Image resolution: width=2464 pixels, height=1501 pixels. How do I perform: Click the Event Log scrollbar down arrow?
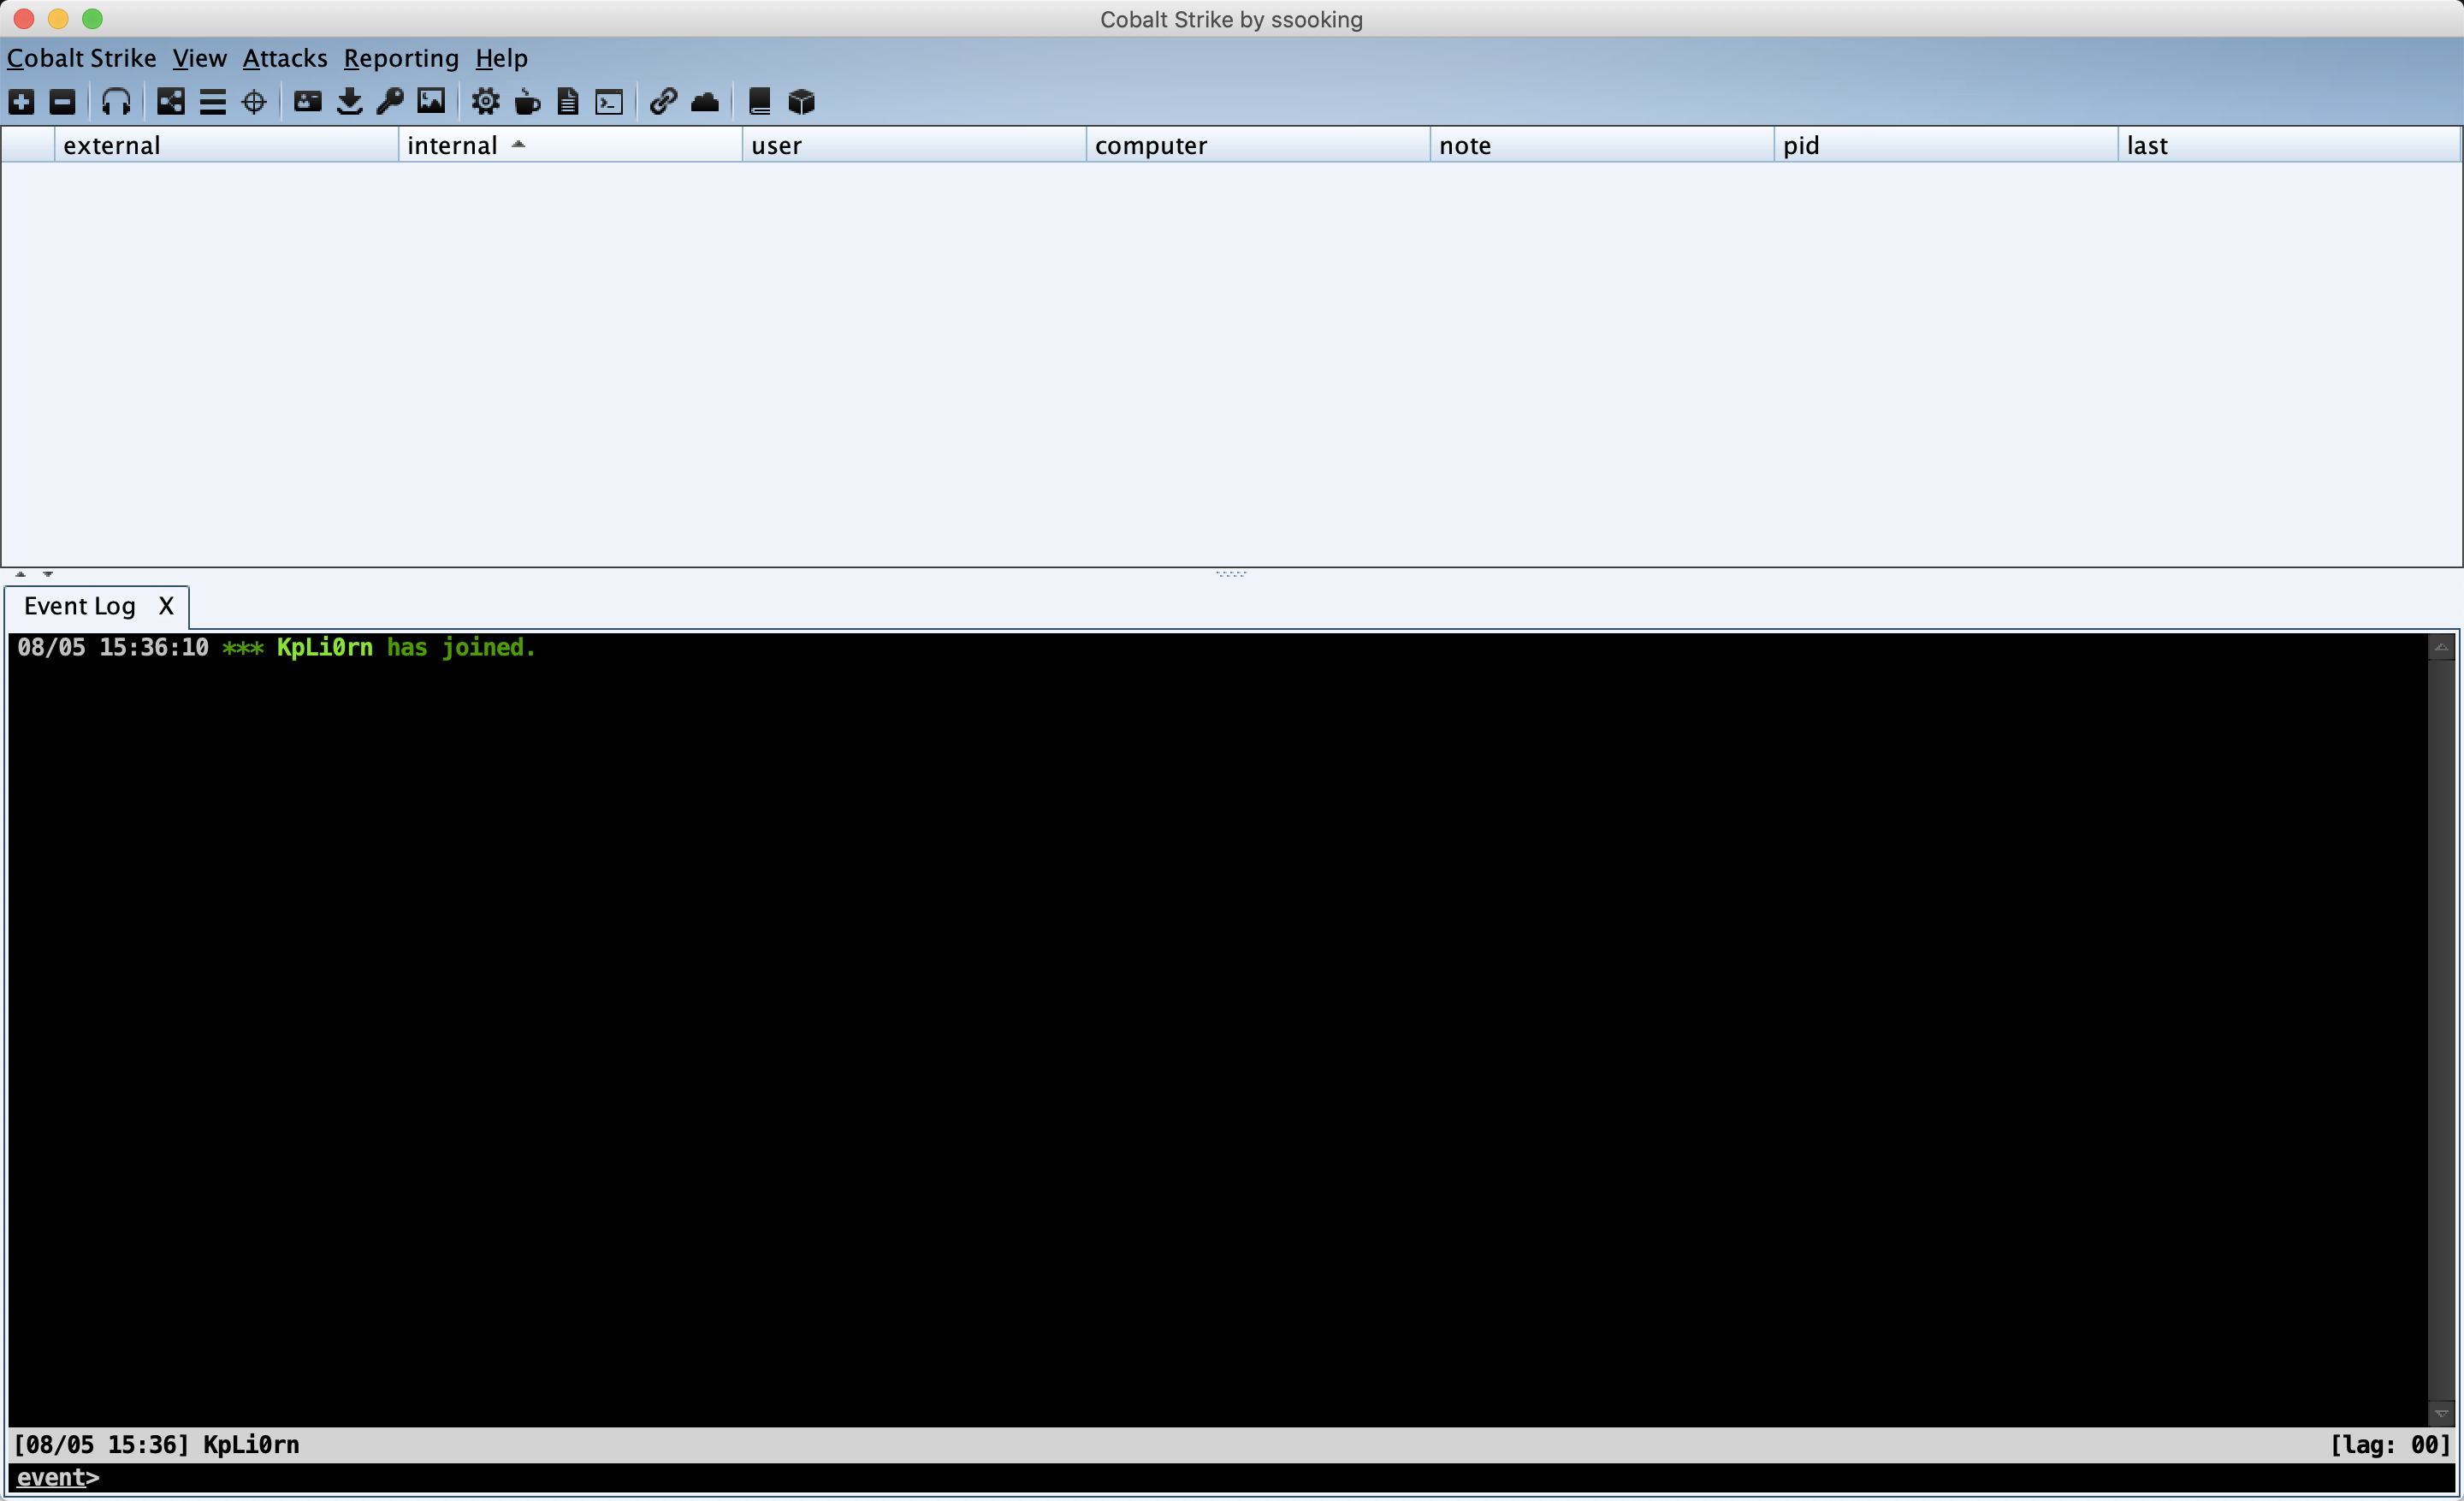[2441, 1414]
